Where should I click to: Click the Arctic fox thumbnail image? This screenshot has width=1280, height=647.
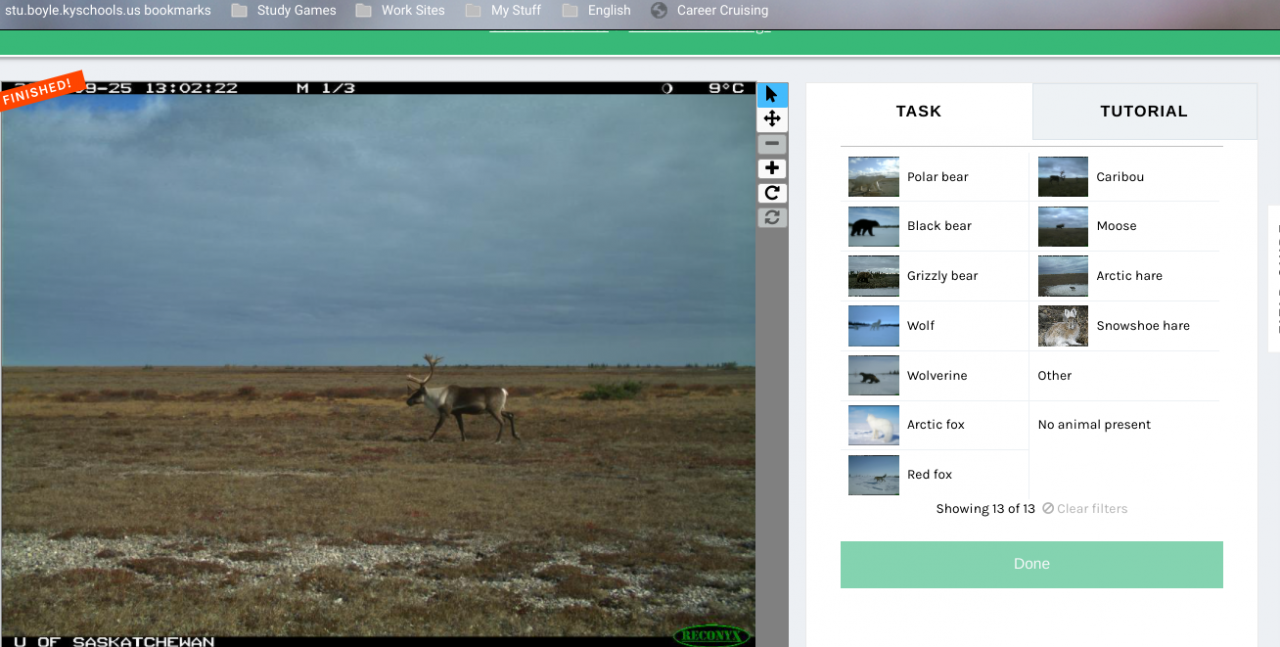pos(873,425)
